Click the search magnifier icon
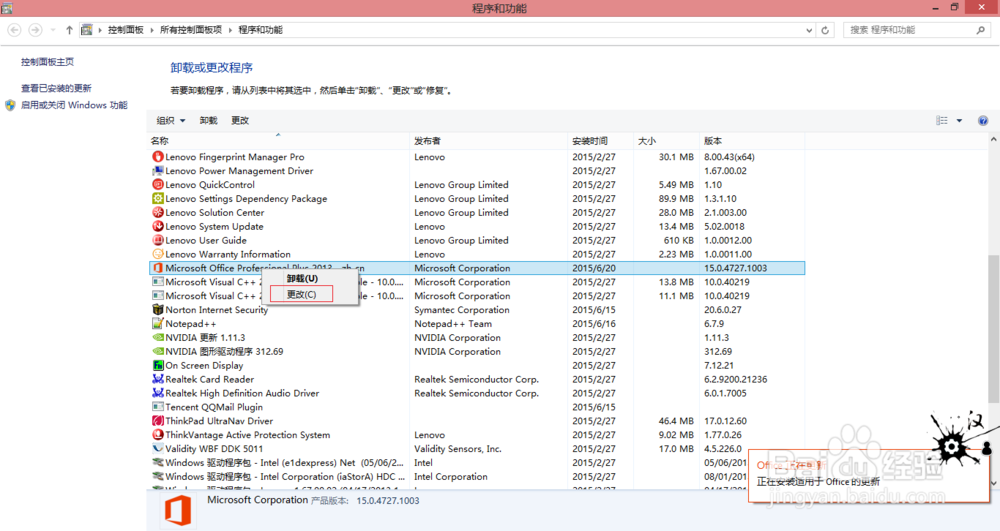Image resolution: width=1000 pixels, height=531 pixels. click(980, 30)
